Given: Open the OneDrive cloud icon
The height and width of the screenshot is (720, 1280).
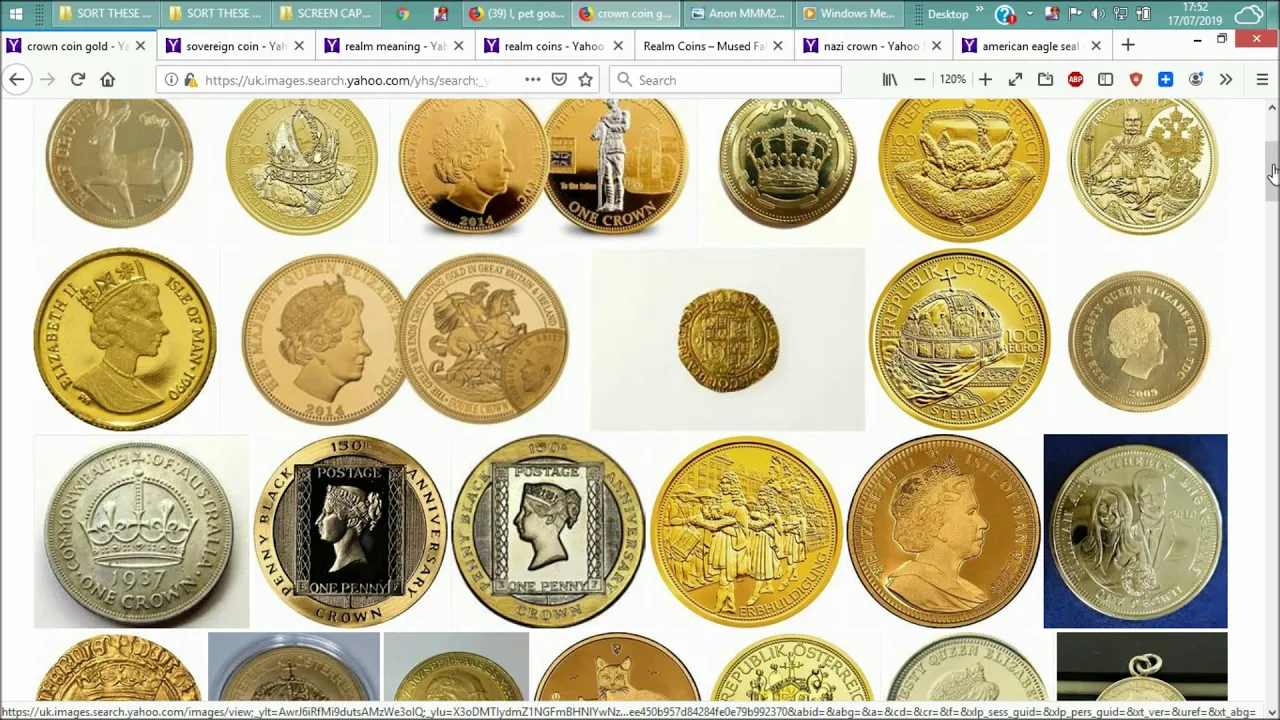Looking at the screenshot, I should coord(1248,14).
